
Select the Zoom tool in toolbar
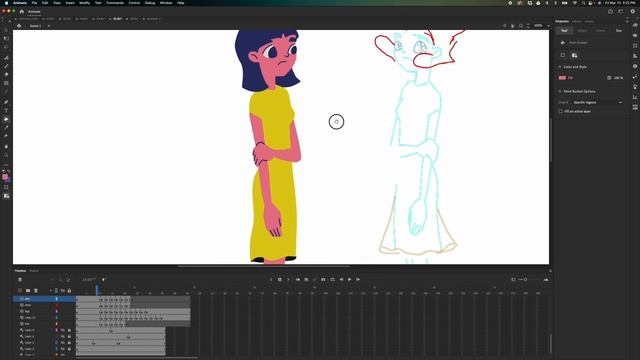click(x=6, y=156)
